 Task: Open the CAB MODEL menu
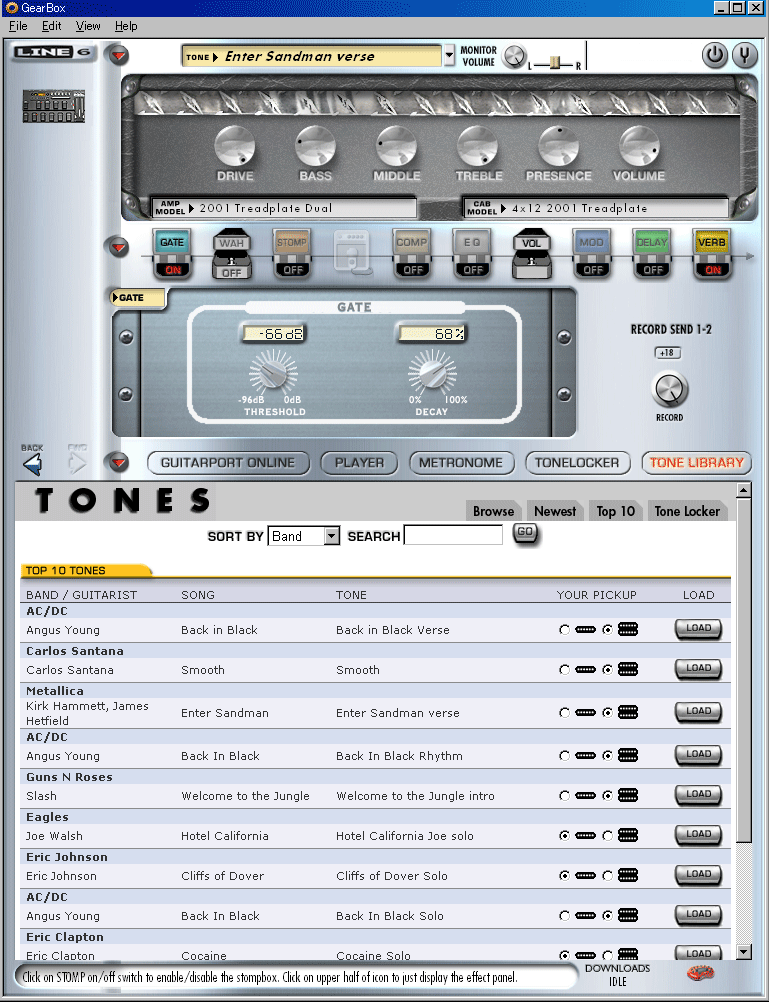[596, 208]
